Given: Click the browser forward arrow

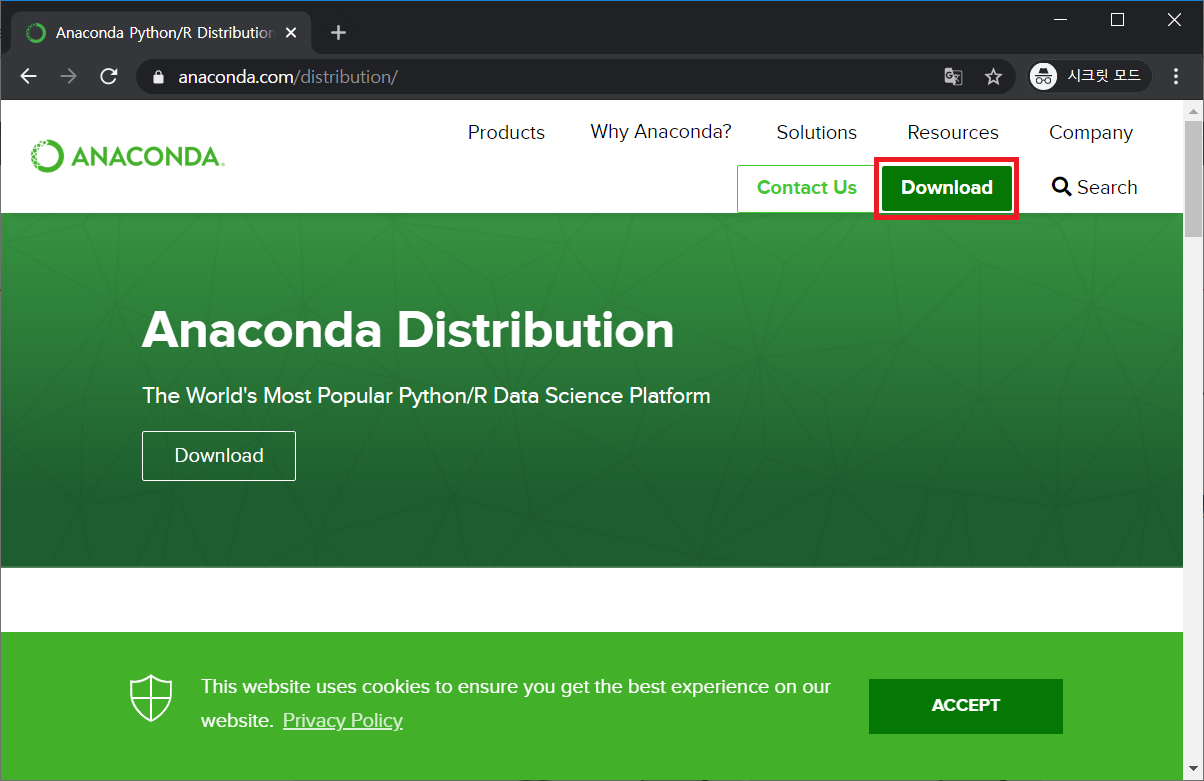Looking at the screenshot, I should tap(68, 77).
